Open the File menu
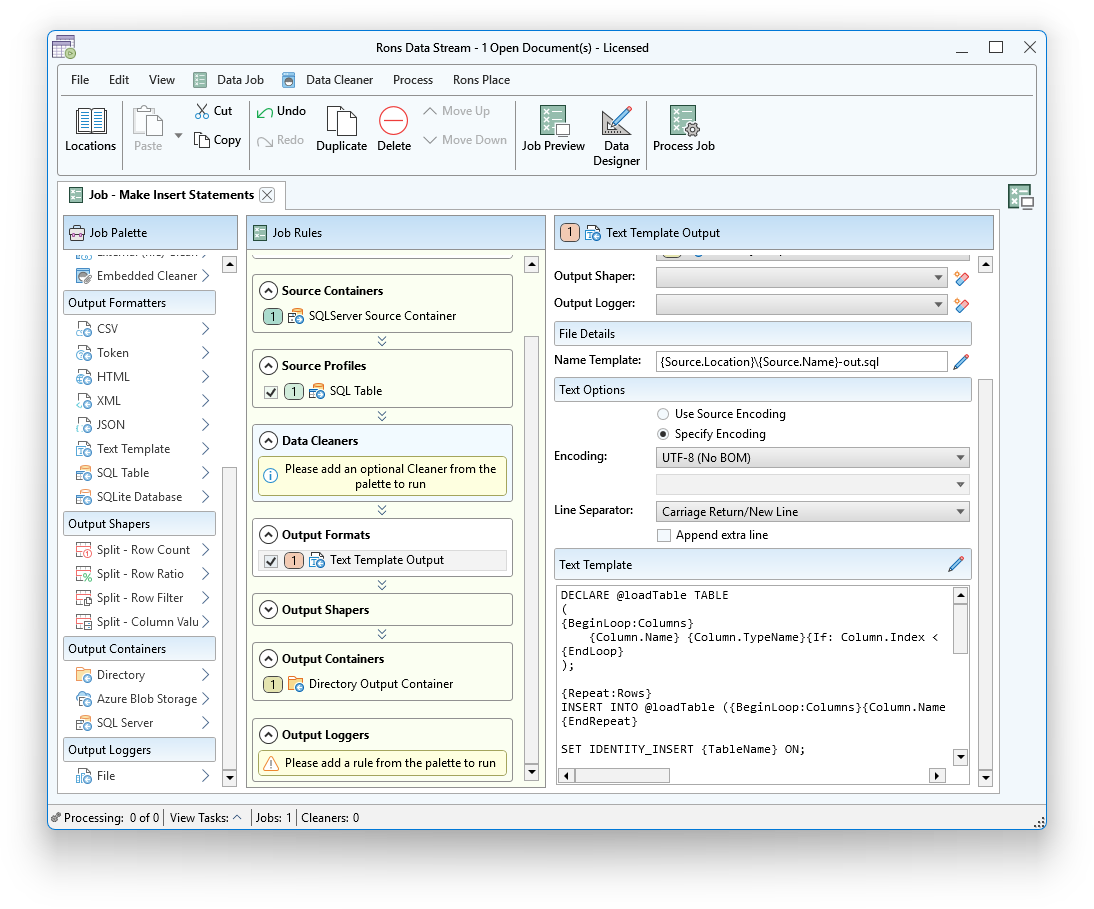1094x909 pixels. (80, 80)
